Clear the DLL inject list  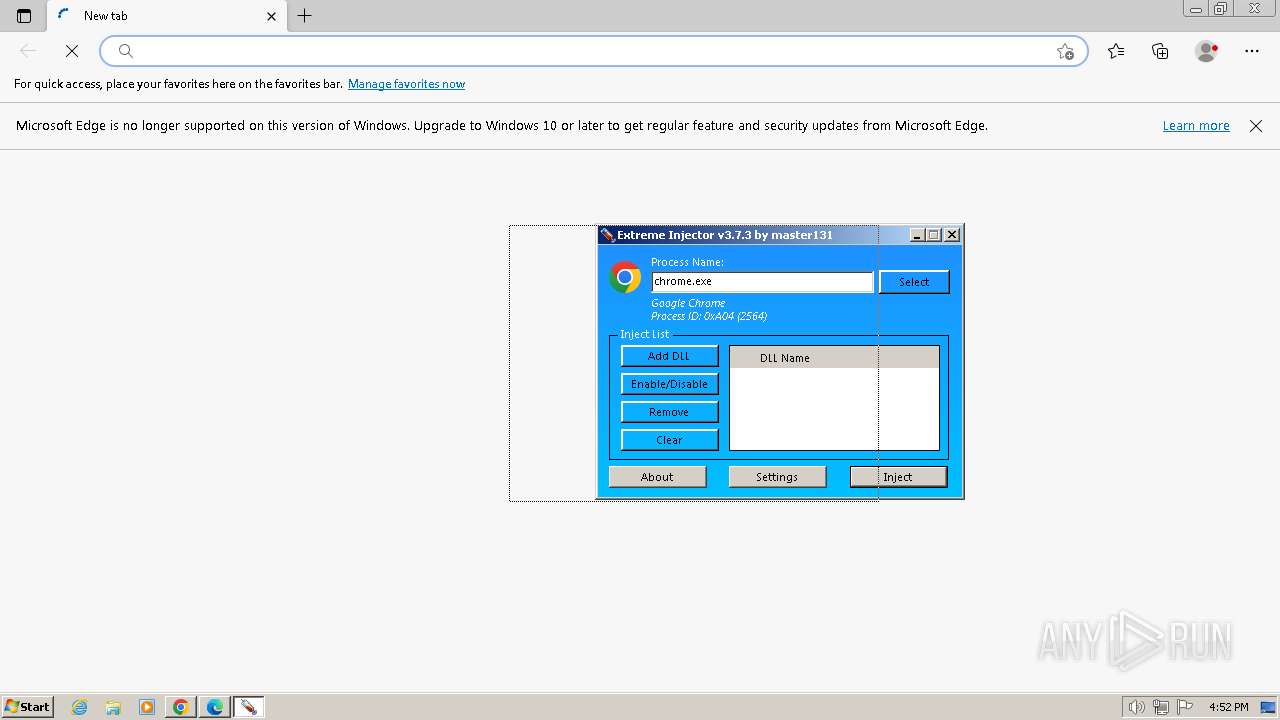(x=669, y=440)
